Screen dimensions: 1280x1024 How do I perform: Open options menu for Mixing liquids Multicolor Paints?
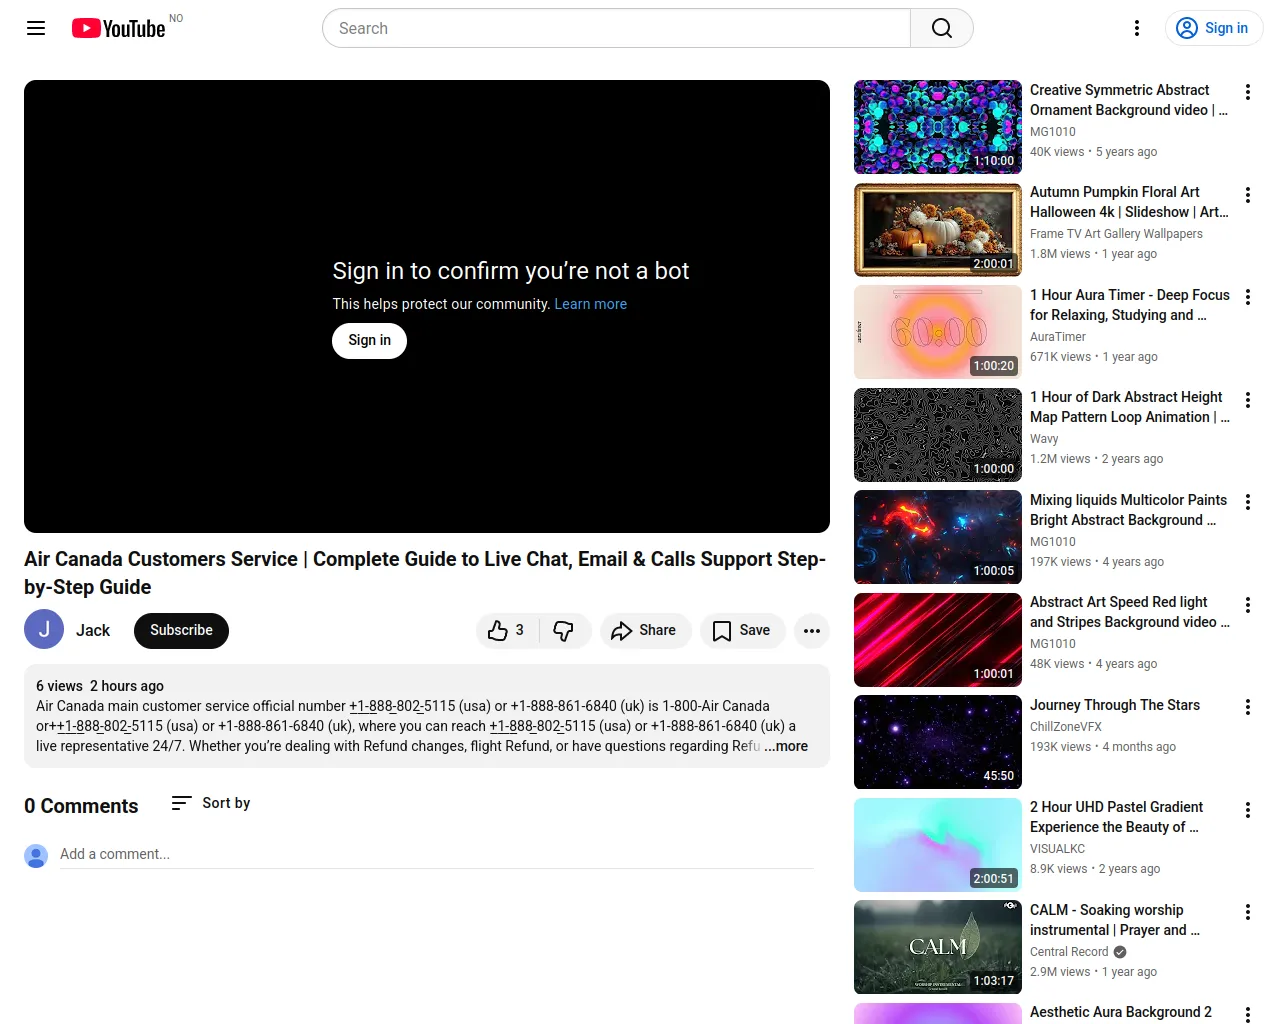(x=1248, y=502)
